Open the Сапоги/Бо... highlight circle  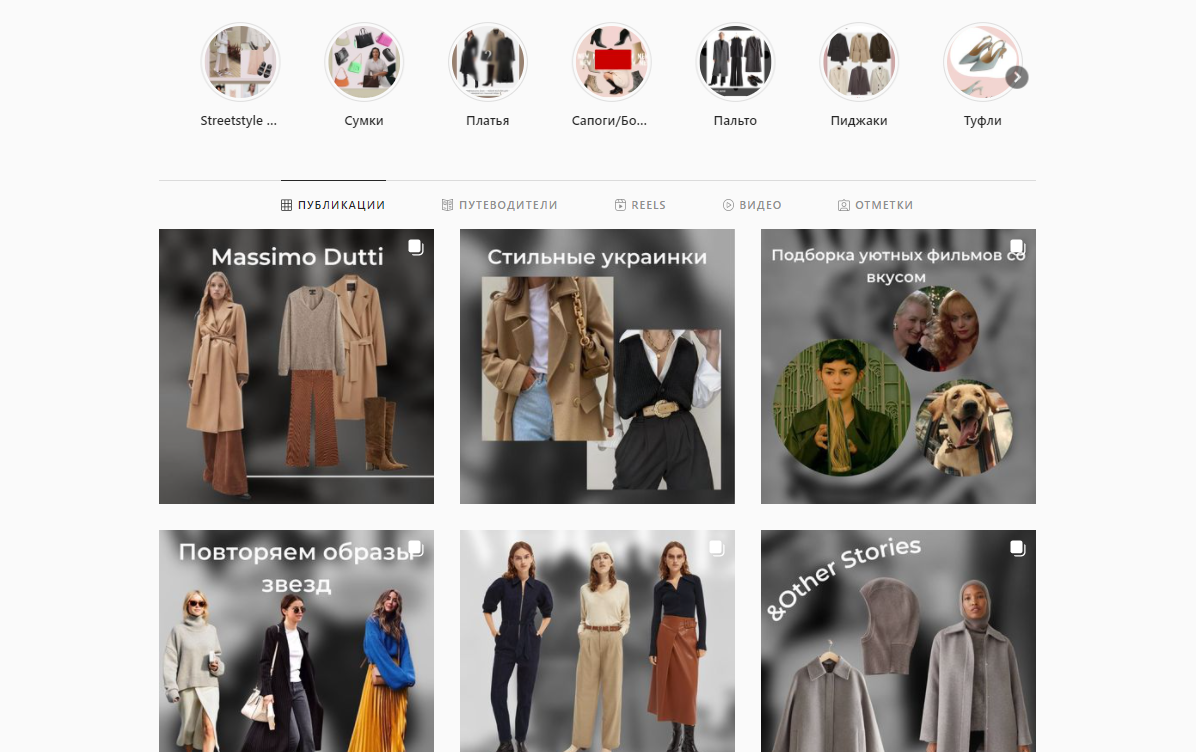click(611, 62)
